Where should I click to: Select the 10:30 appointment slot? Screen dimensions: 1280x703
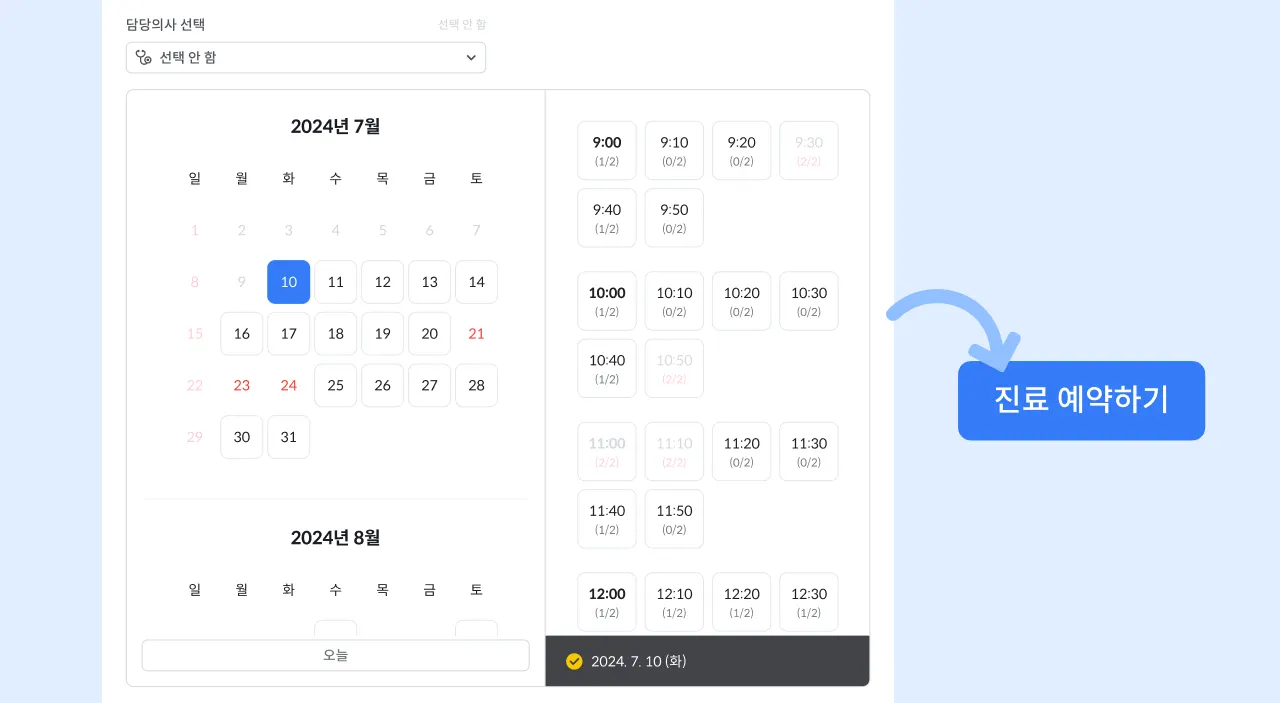[809, 301]
